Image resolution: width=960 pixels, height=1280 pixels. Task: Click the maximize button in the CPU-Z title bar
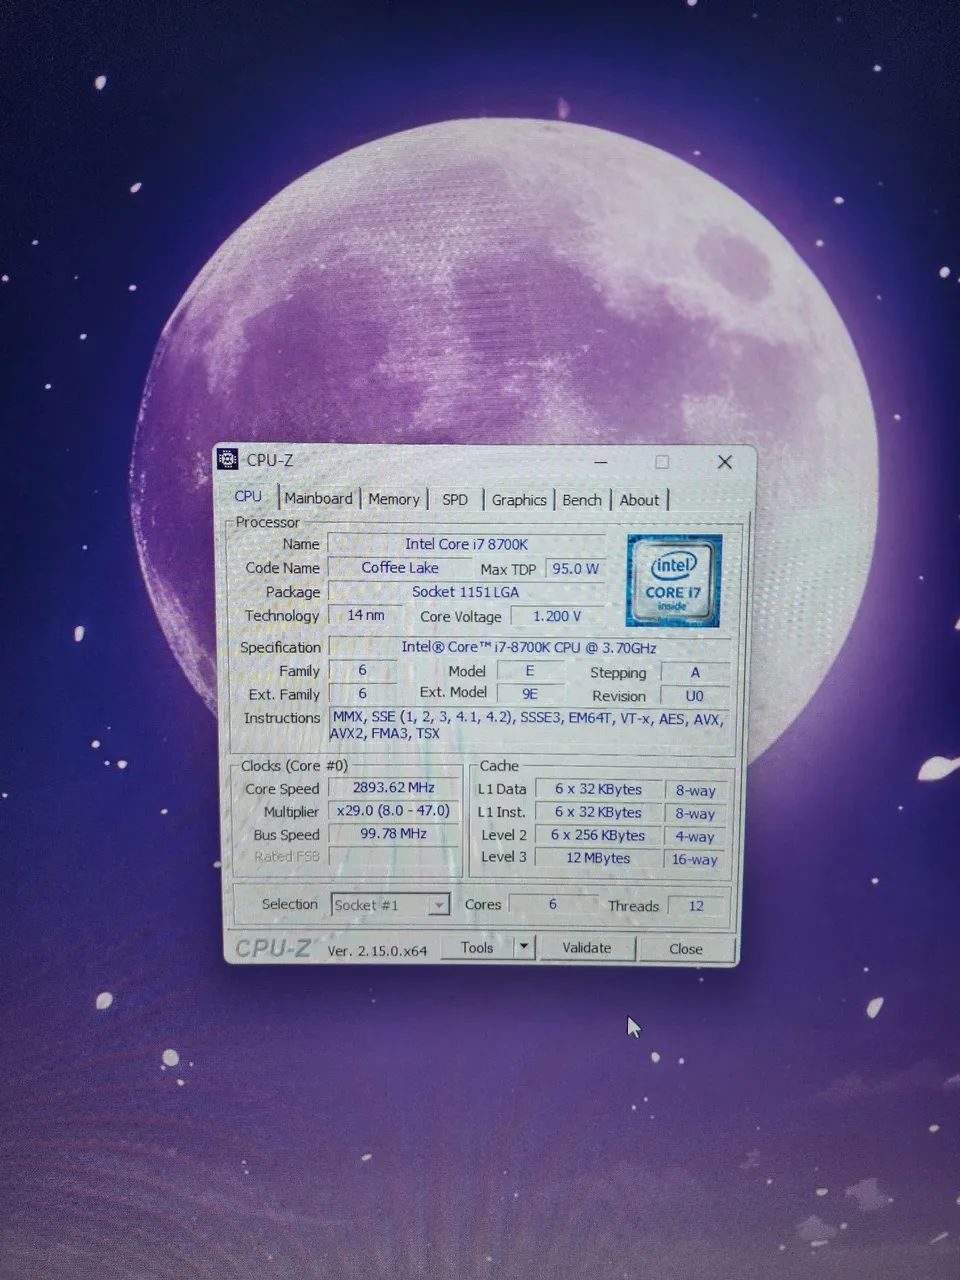[662, 462]
